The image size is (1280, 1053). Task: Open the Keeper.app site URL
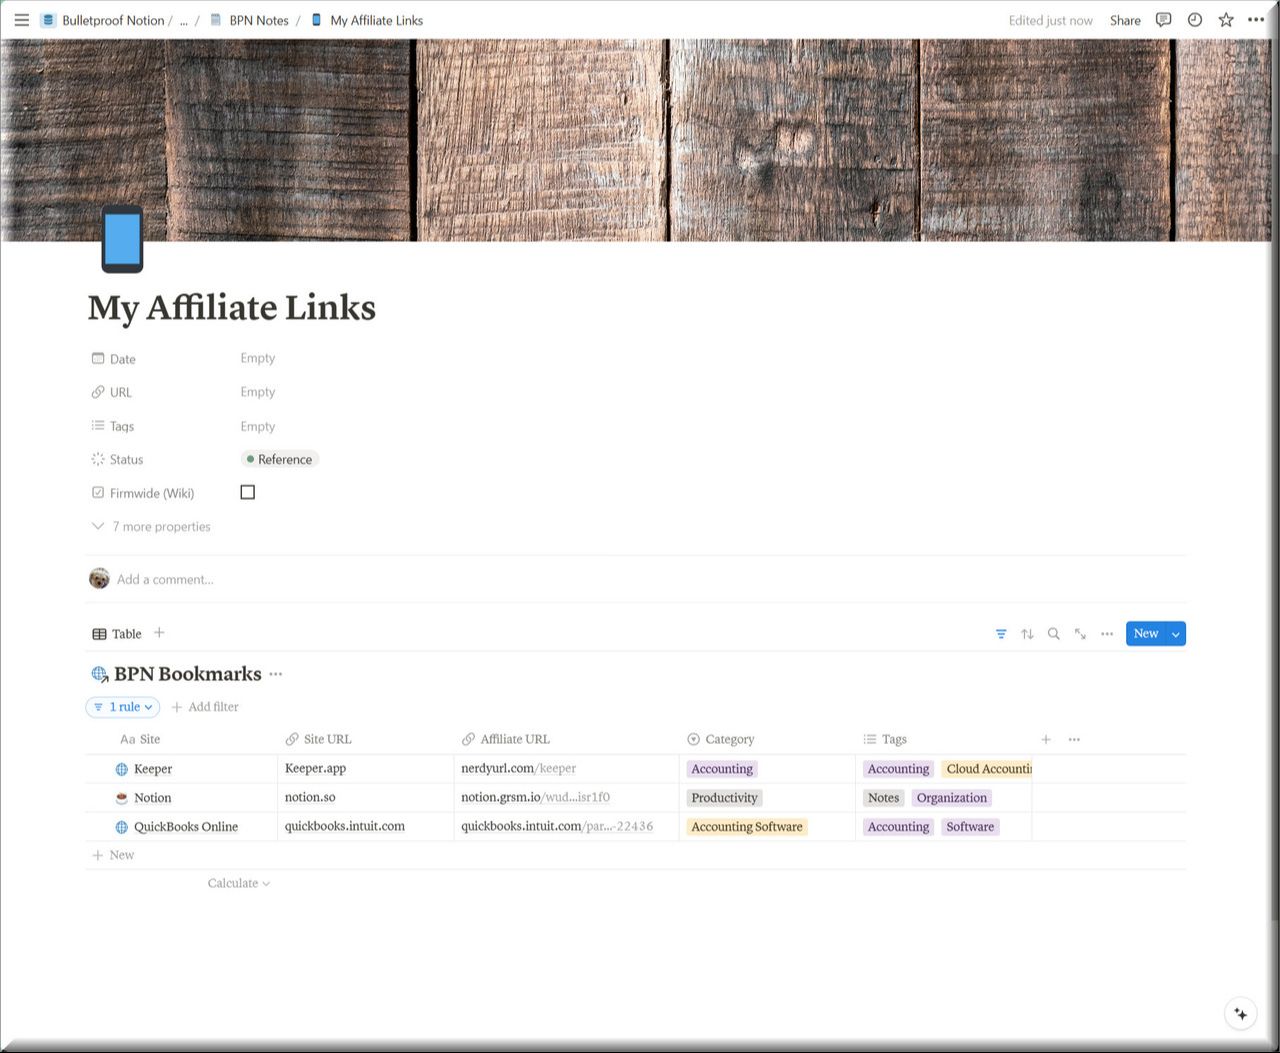pos(315,769)
